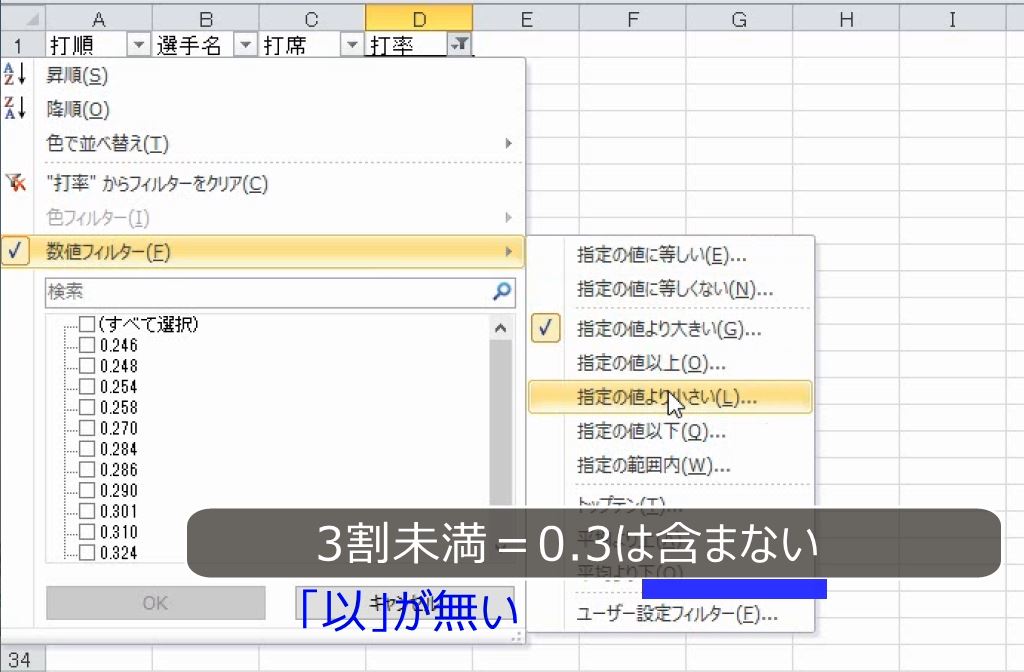Image resolution: width=1024 pixels, height=672 pixels.
Task: Click the 打順 header cell text
Action: pos(72,46)
